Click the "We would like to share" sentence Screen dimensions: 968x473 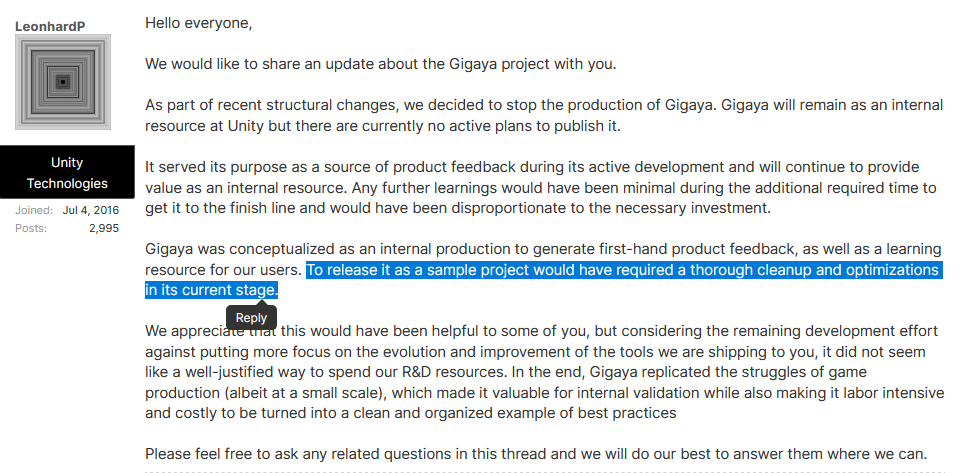pos(380,64)
